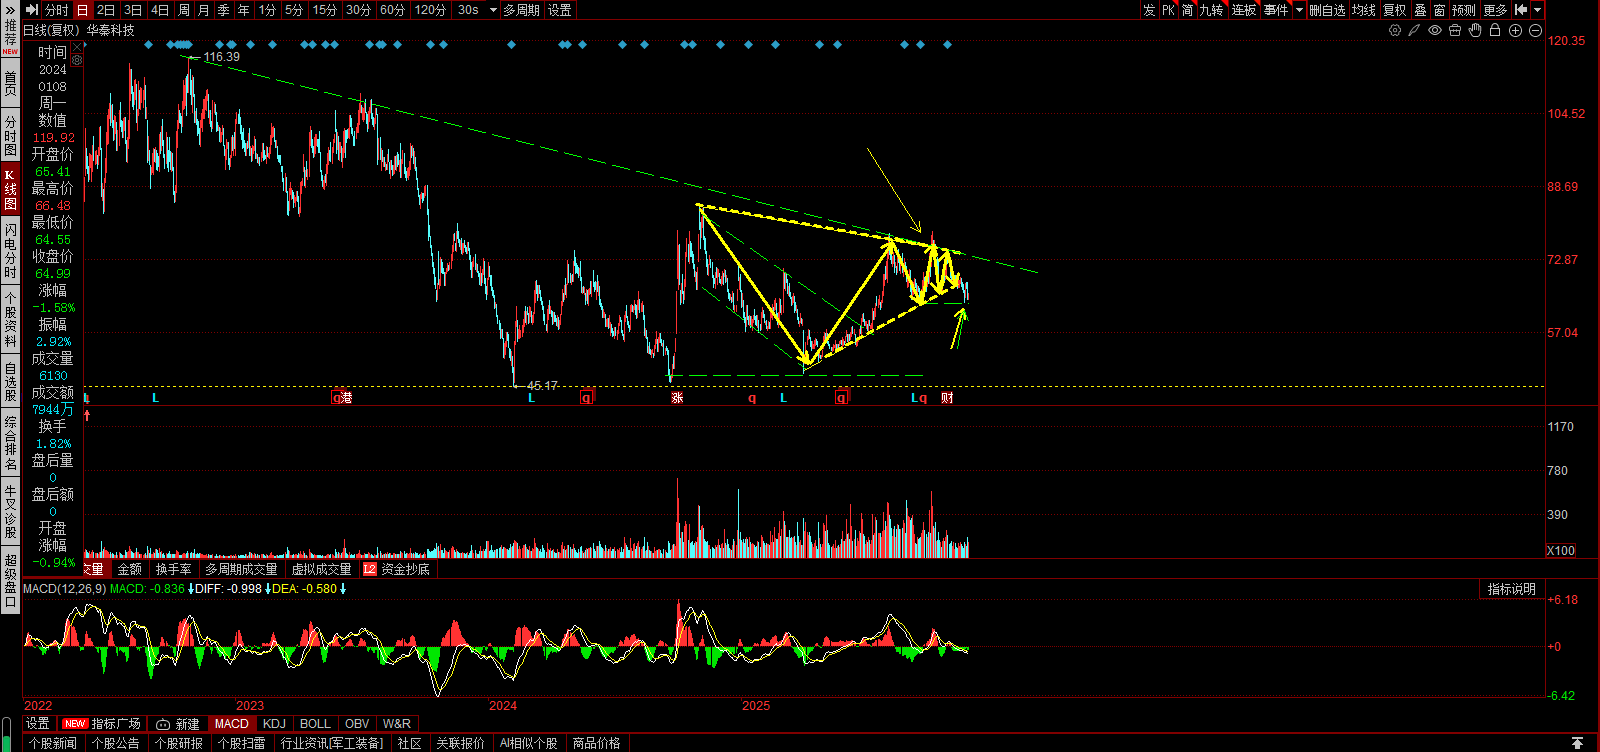Toggle the 预测 forecast option
The width and height of the screenshot is (1600, 752).
[x=1463, y=10]
